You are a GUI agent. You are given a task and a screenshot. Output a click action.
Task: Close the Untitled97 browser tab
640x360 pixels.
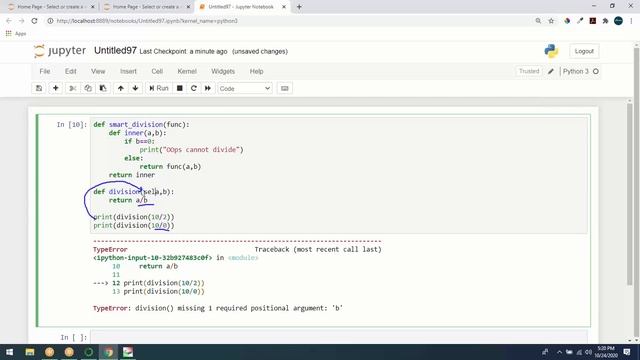(x=284, y=7)
